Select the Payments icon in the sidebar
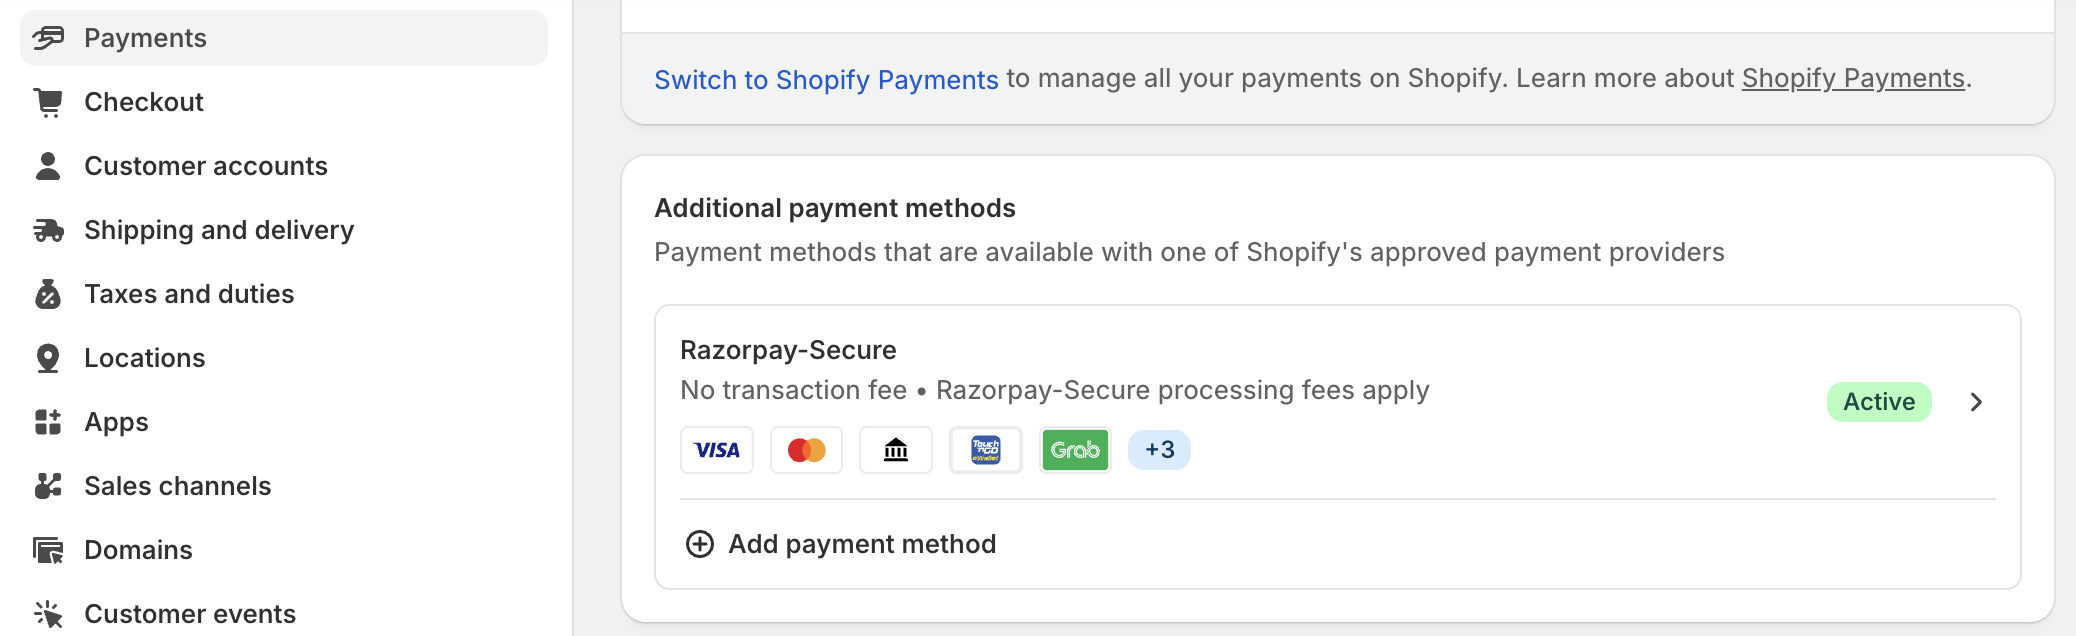The width and height of the screenshot is (2076, 636). [x=49, y=38]
